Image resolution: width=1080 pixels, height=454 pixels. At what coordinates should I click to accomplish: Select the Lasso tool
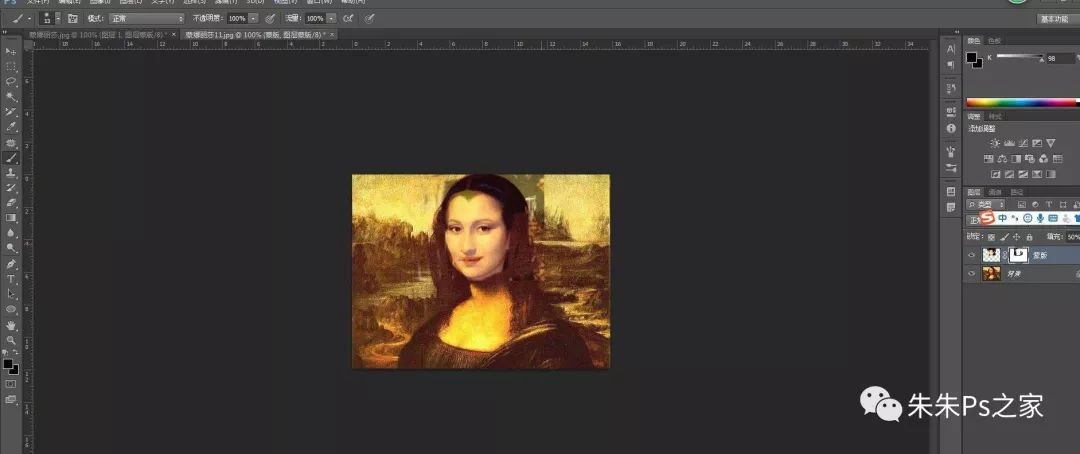[x=11, y=81]
